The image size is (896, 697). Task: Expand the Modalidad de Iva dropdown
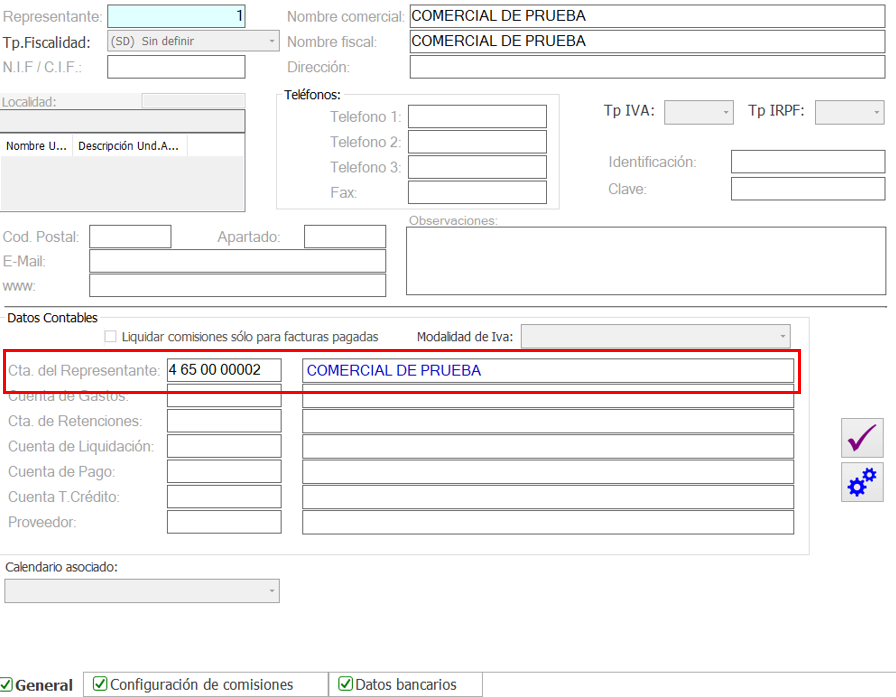[x=655, y=337]
